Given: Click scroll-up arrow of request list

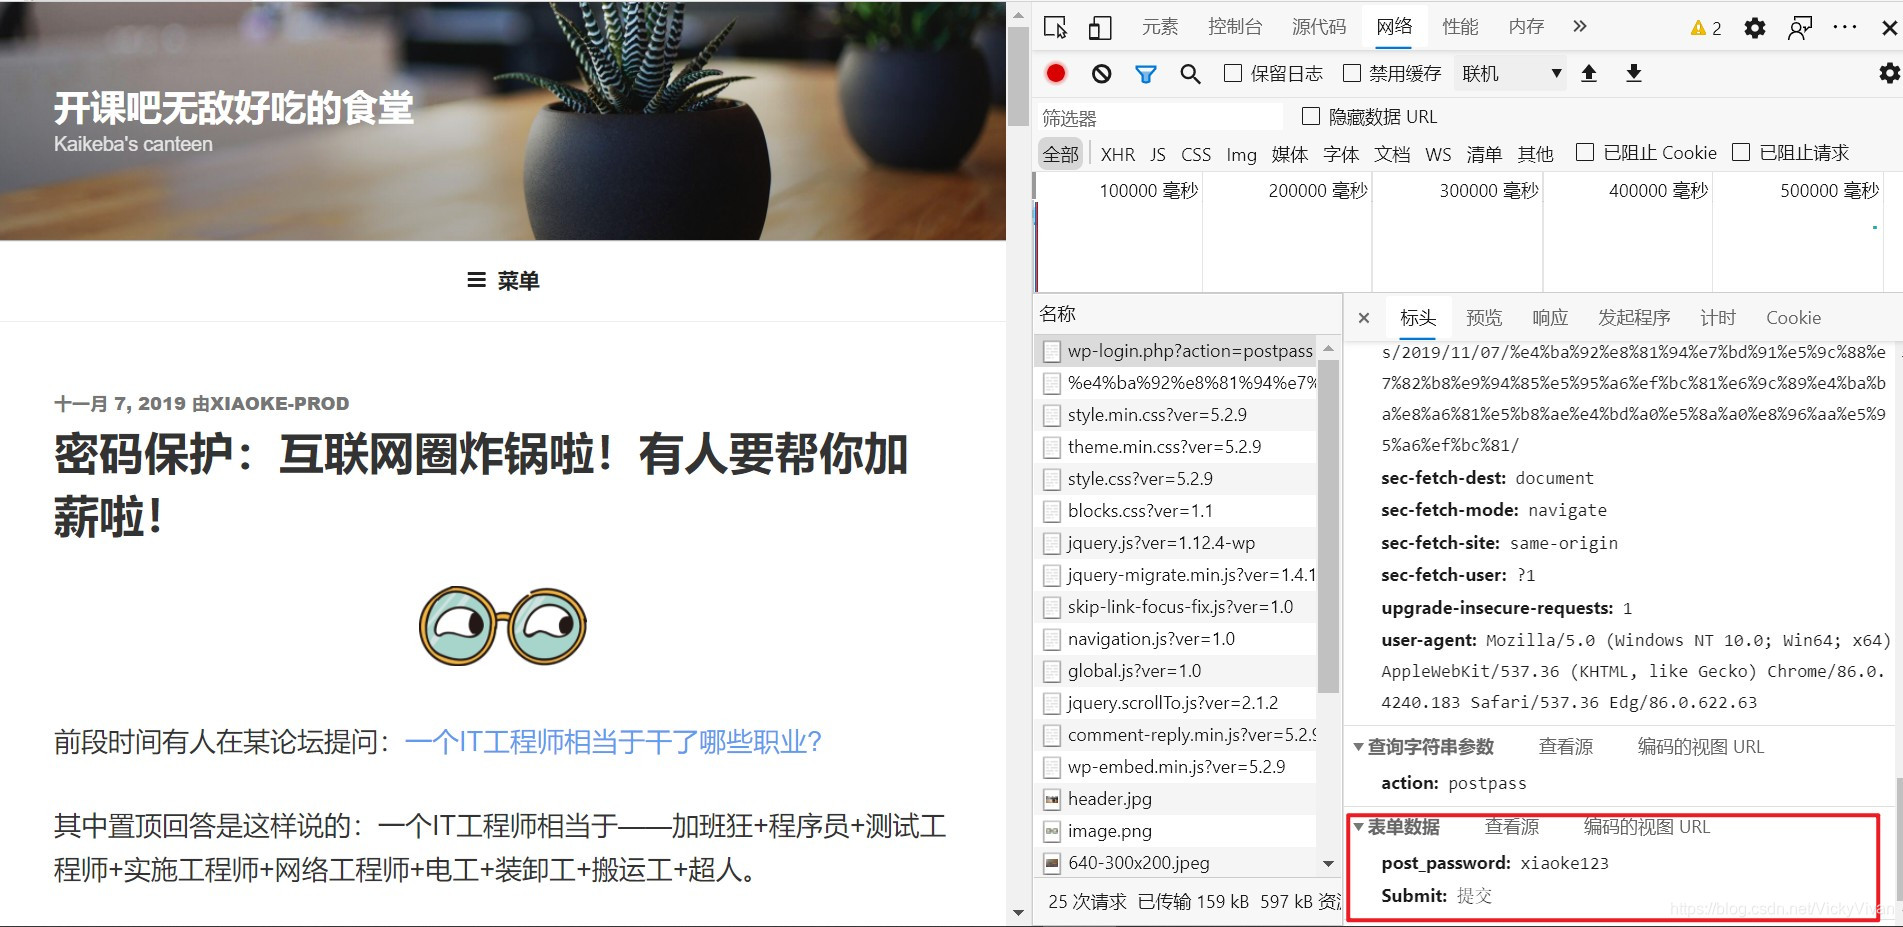Looking at the screenshot, I should click(1329, 348).
